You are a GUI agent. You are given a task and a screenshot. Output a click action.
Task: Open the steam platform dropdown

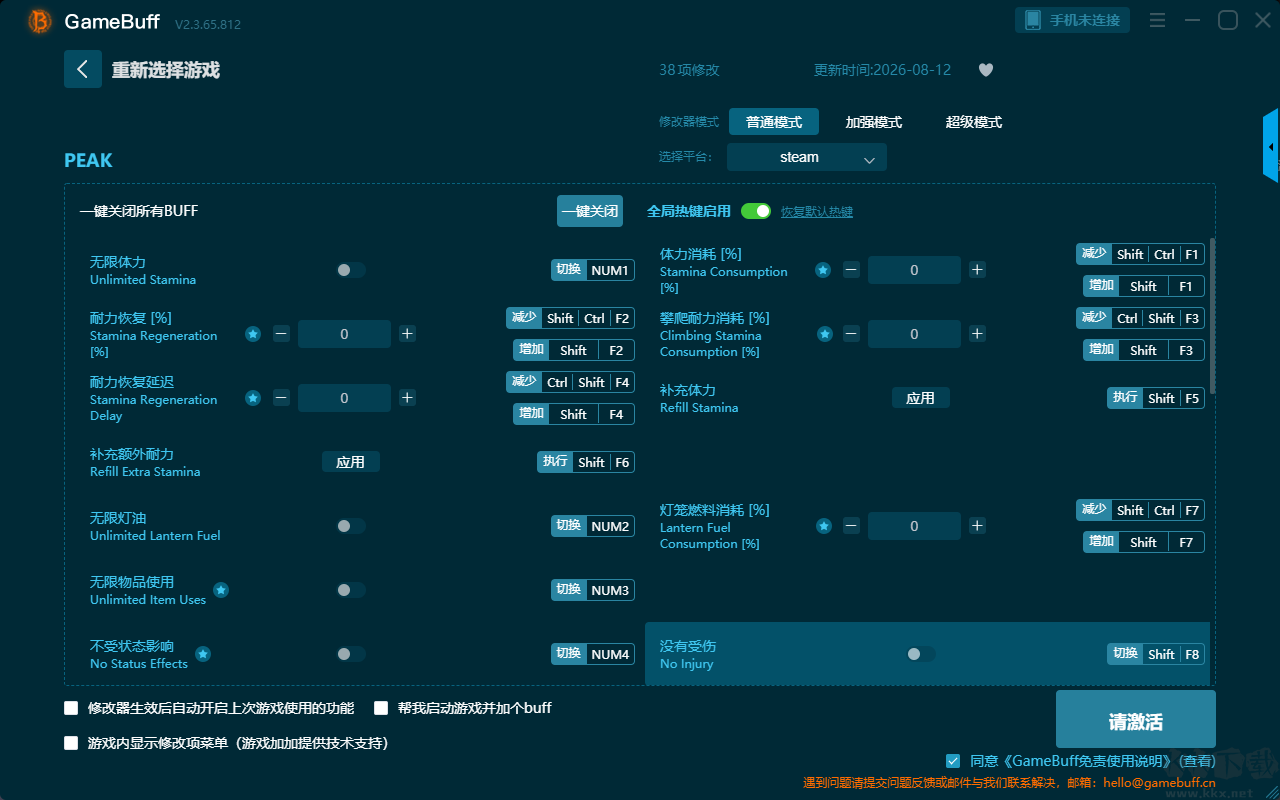pos(807,157)
